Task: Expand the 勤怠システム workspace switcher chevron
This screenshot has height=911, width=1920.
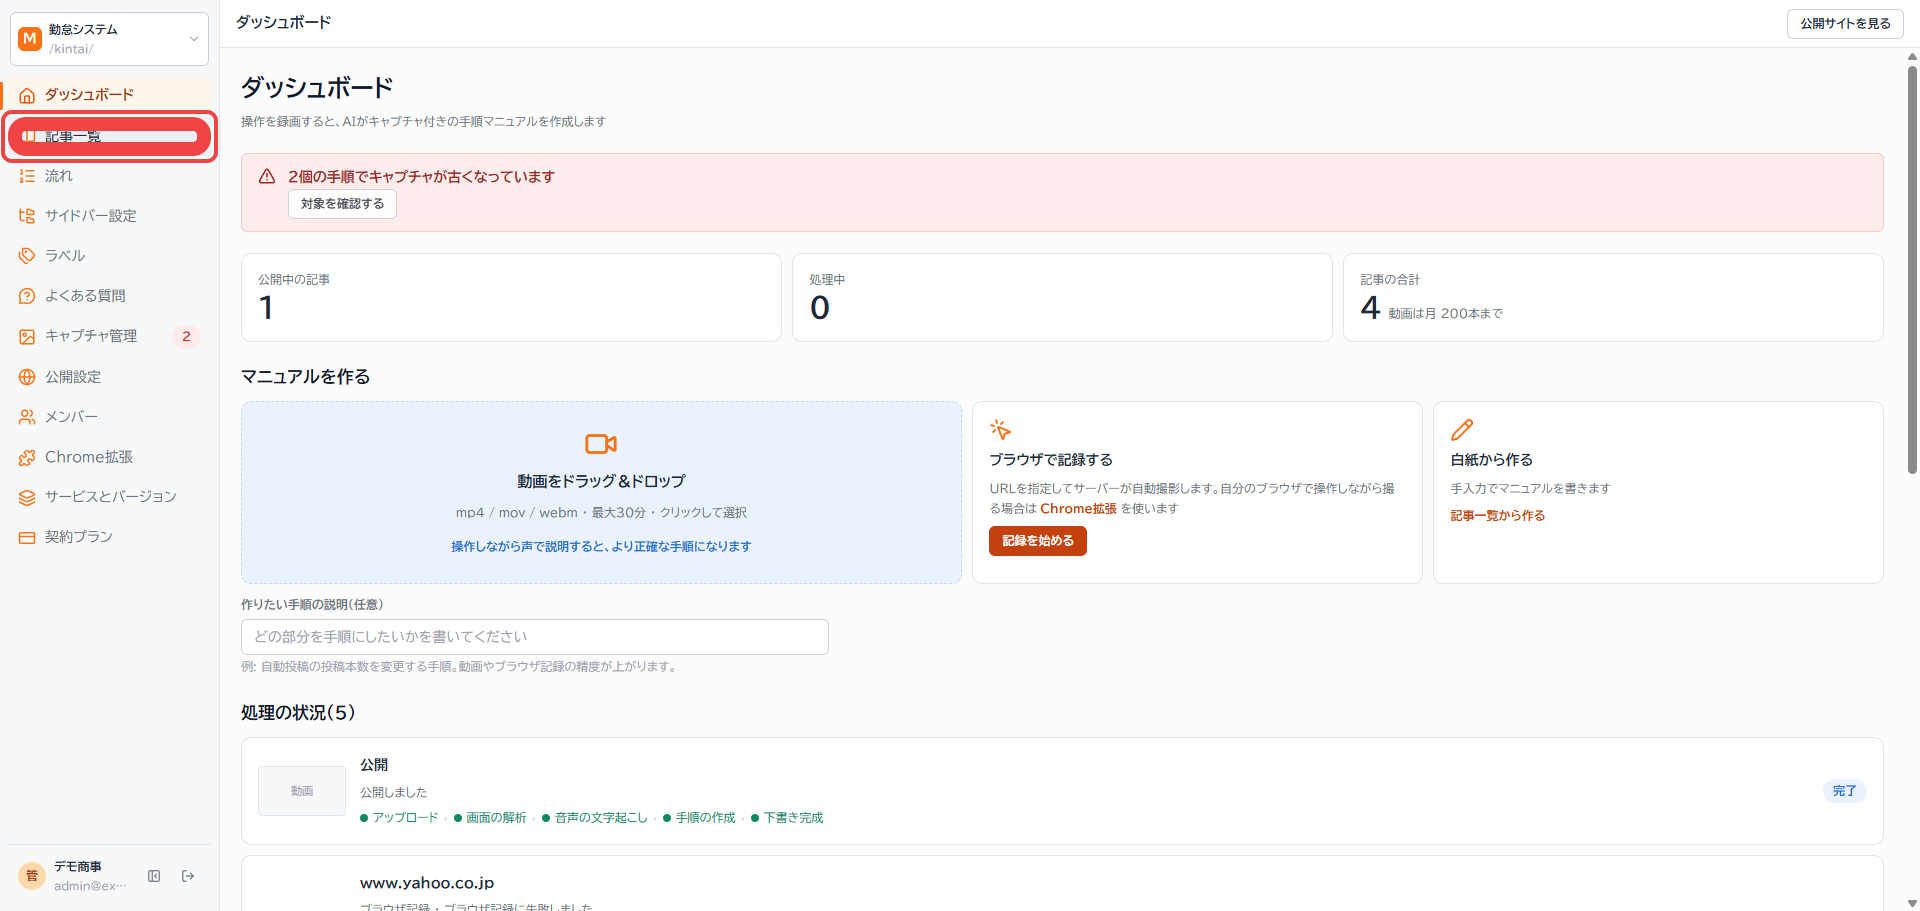Action: [193, 39]
